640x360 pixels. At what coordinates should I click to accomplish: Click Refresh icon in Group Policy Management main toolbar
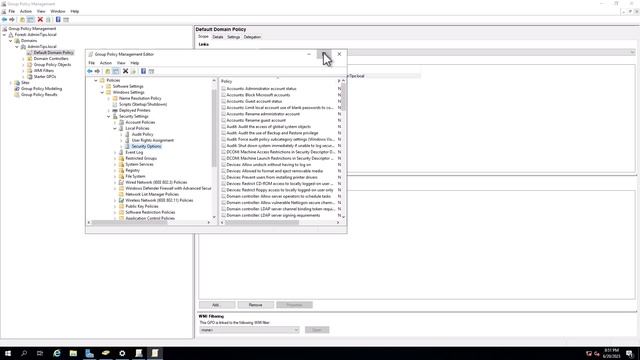coord(48,20)
